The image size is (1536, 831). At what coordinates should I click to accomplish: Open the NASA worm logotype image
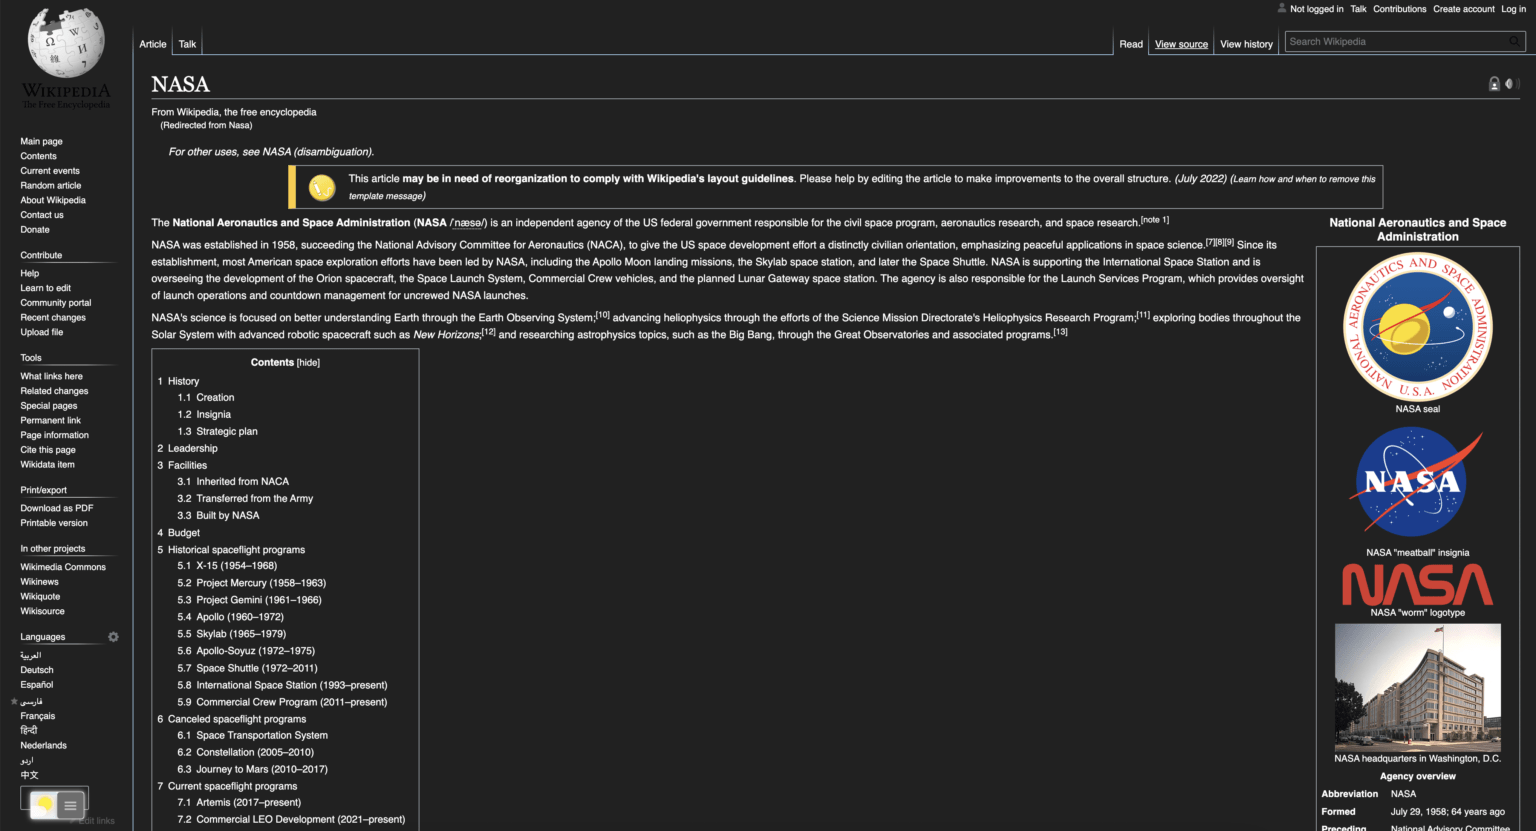pyautogui.click(x=1417, y=584)
